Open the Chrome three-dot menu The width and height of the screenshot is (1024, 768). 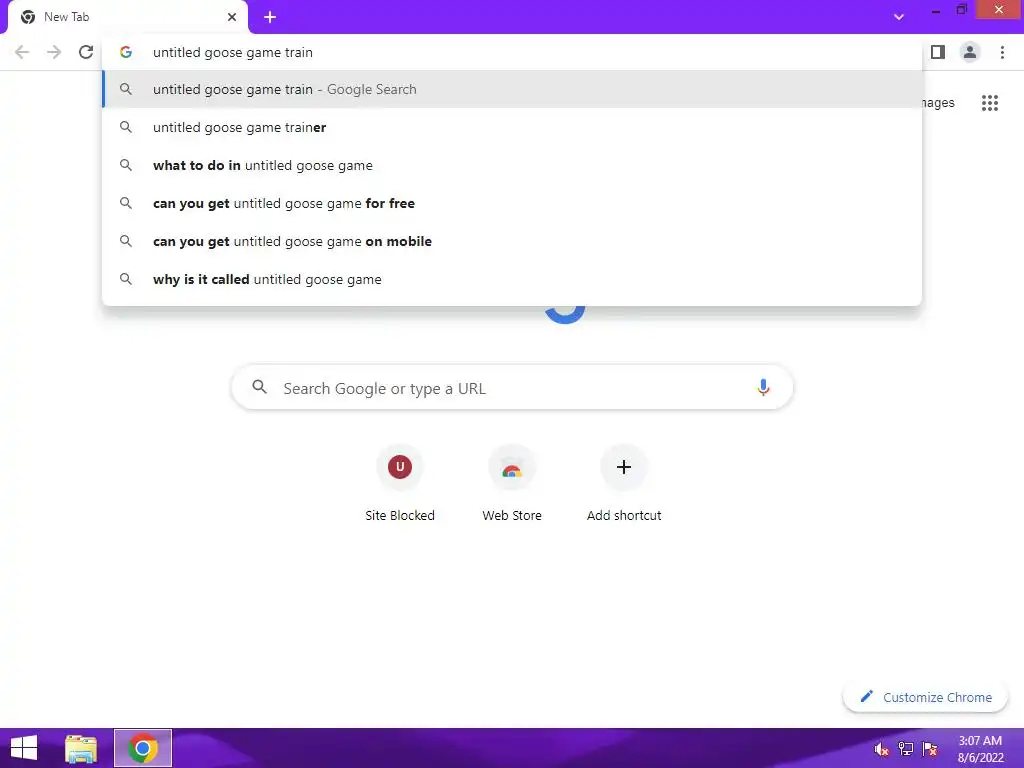(1002, 52)
